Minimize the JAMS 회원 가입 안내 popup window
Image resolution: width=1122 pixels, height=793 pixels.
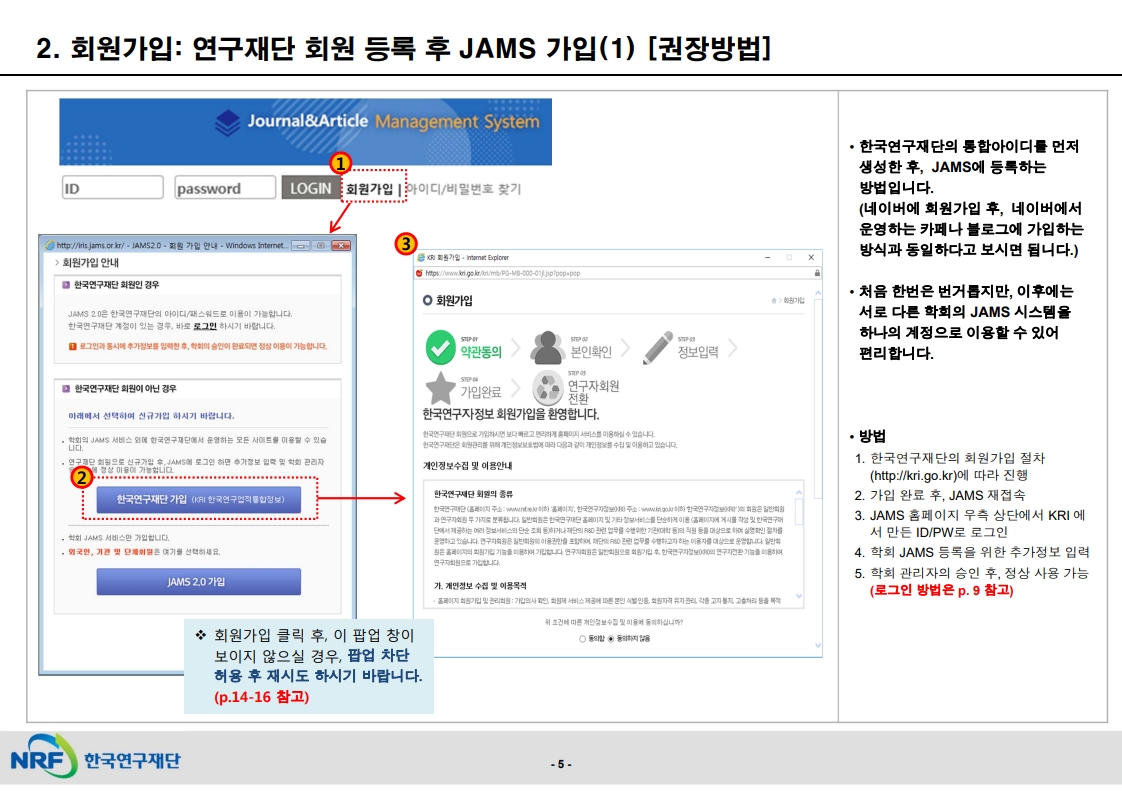pyautogui.click(x=301, y=245)
